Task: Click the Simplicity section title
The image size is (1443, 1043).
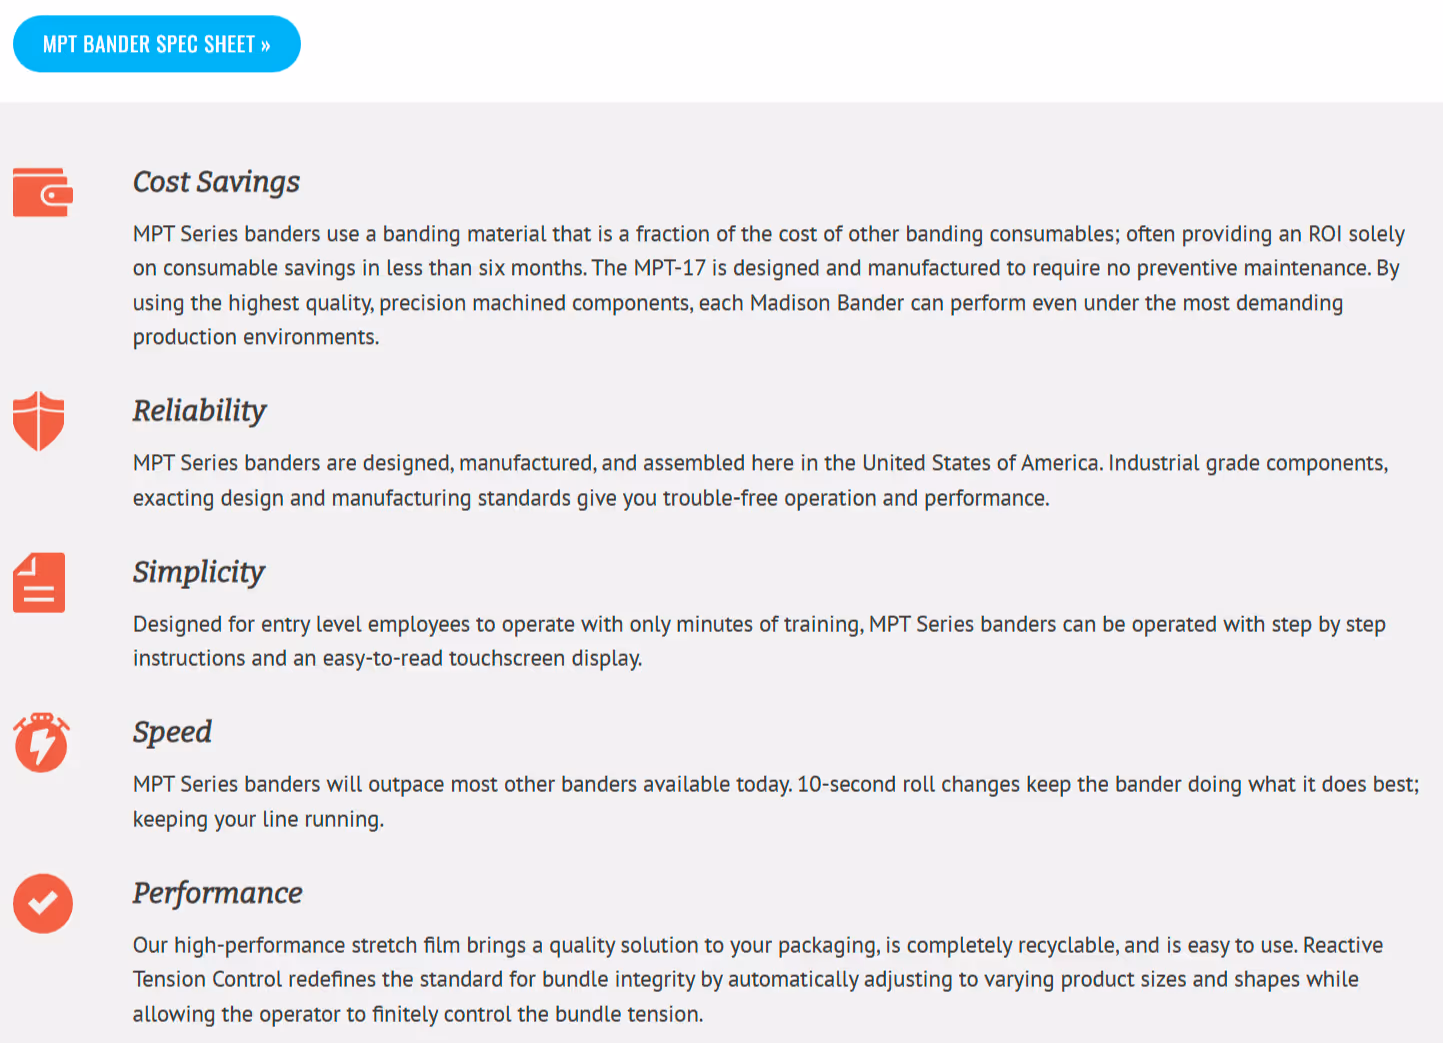Action: tap(198, 572)
